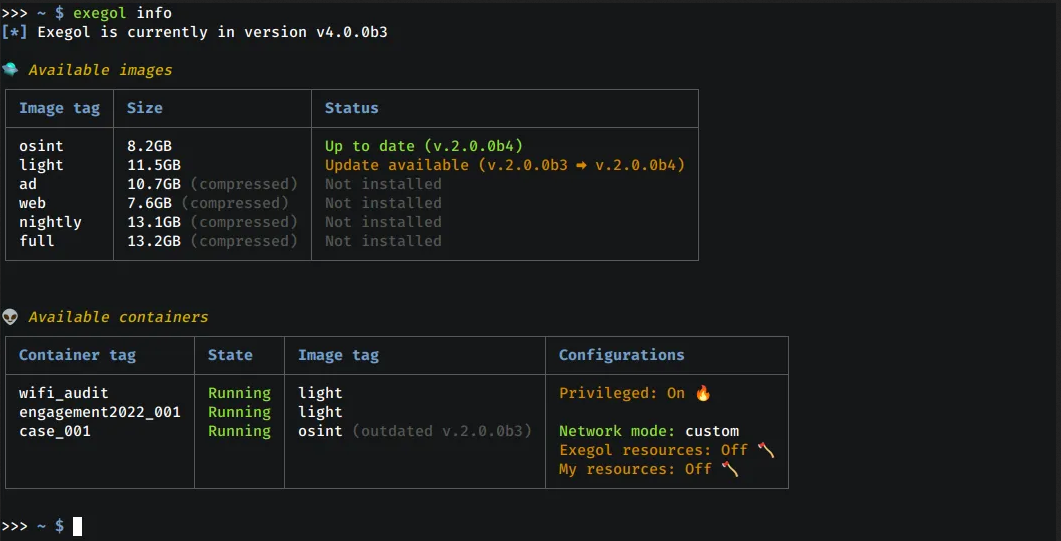Click the axe emoji after Exegol resources: Off

(766, 450)
